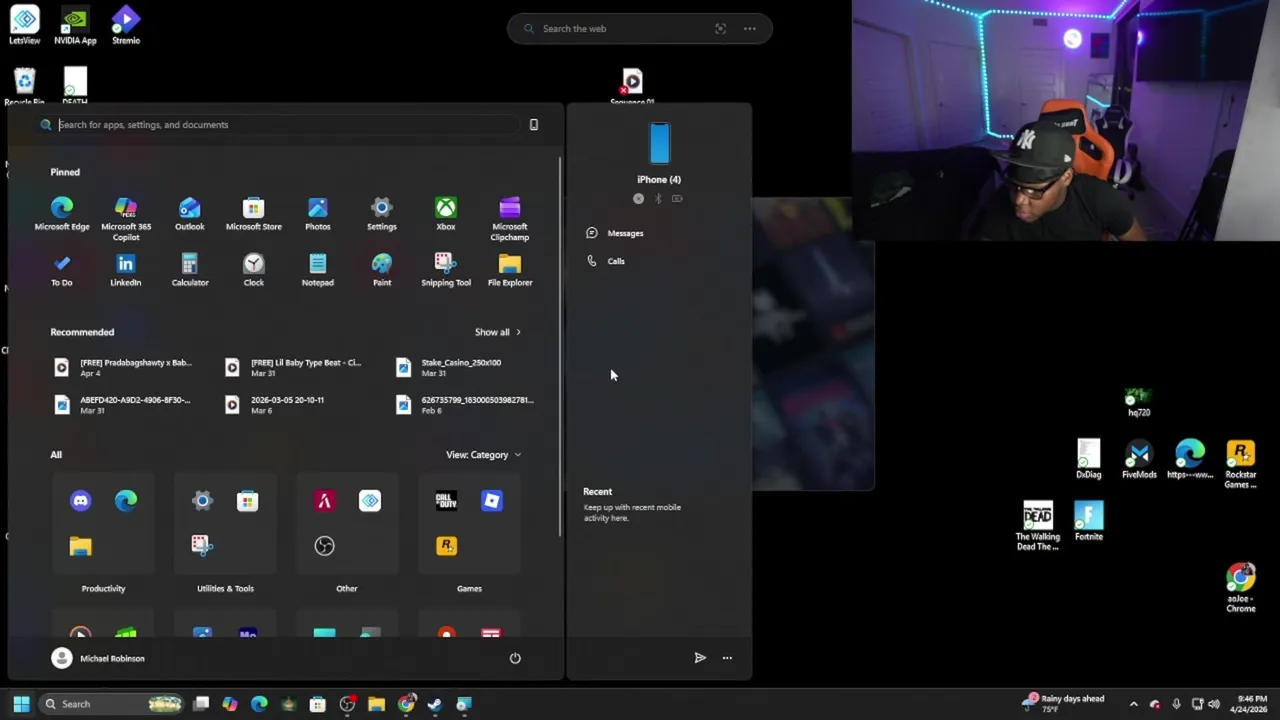The image size is (1280, 720).
Task: Open Settings from pinned apps
Action: [x=382, y=214]
